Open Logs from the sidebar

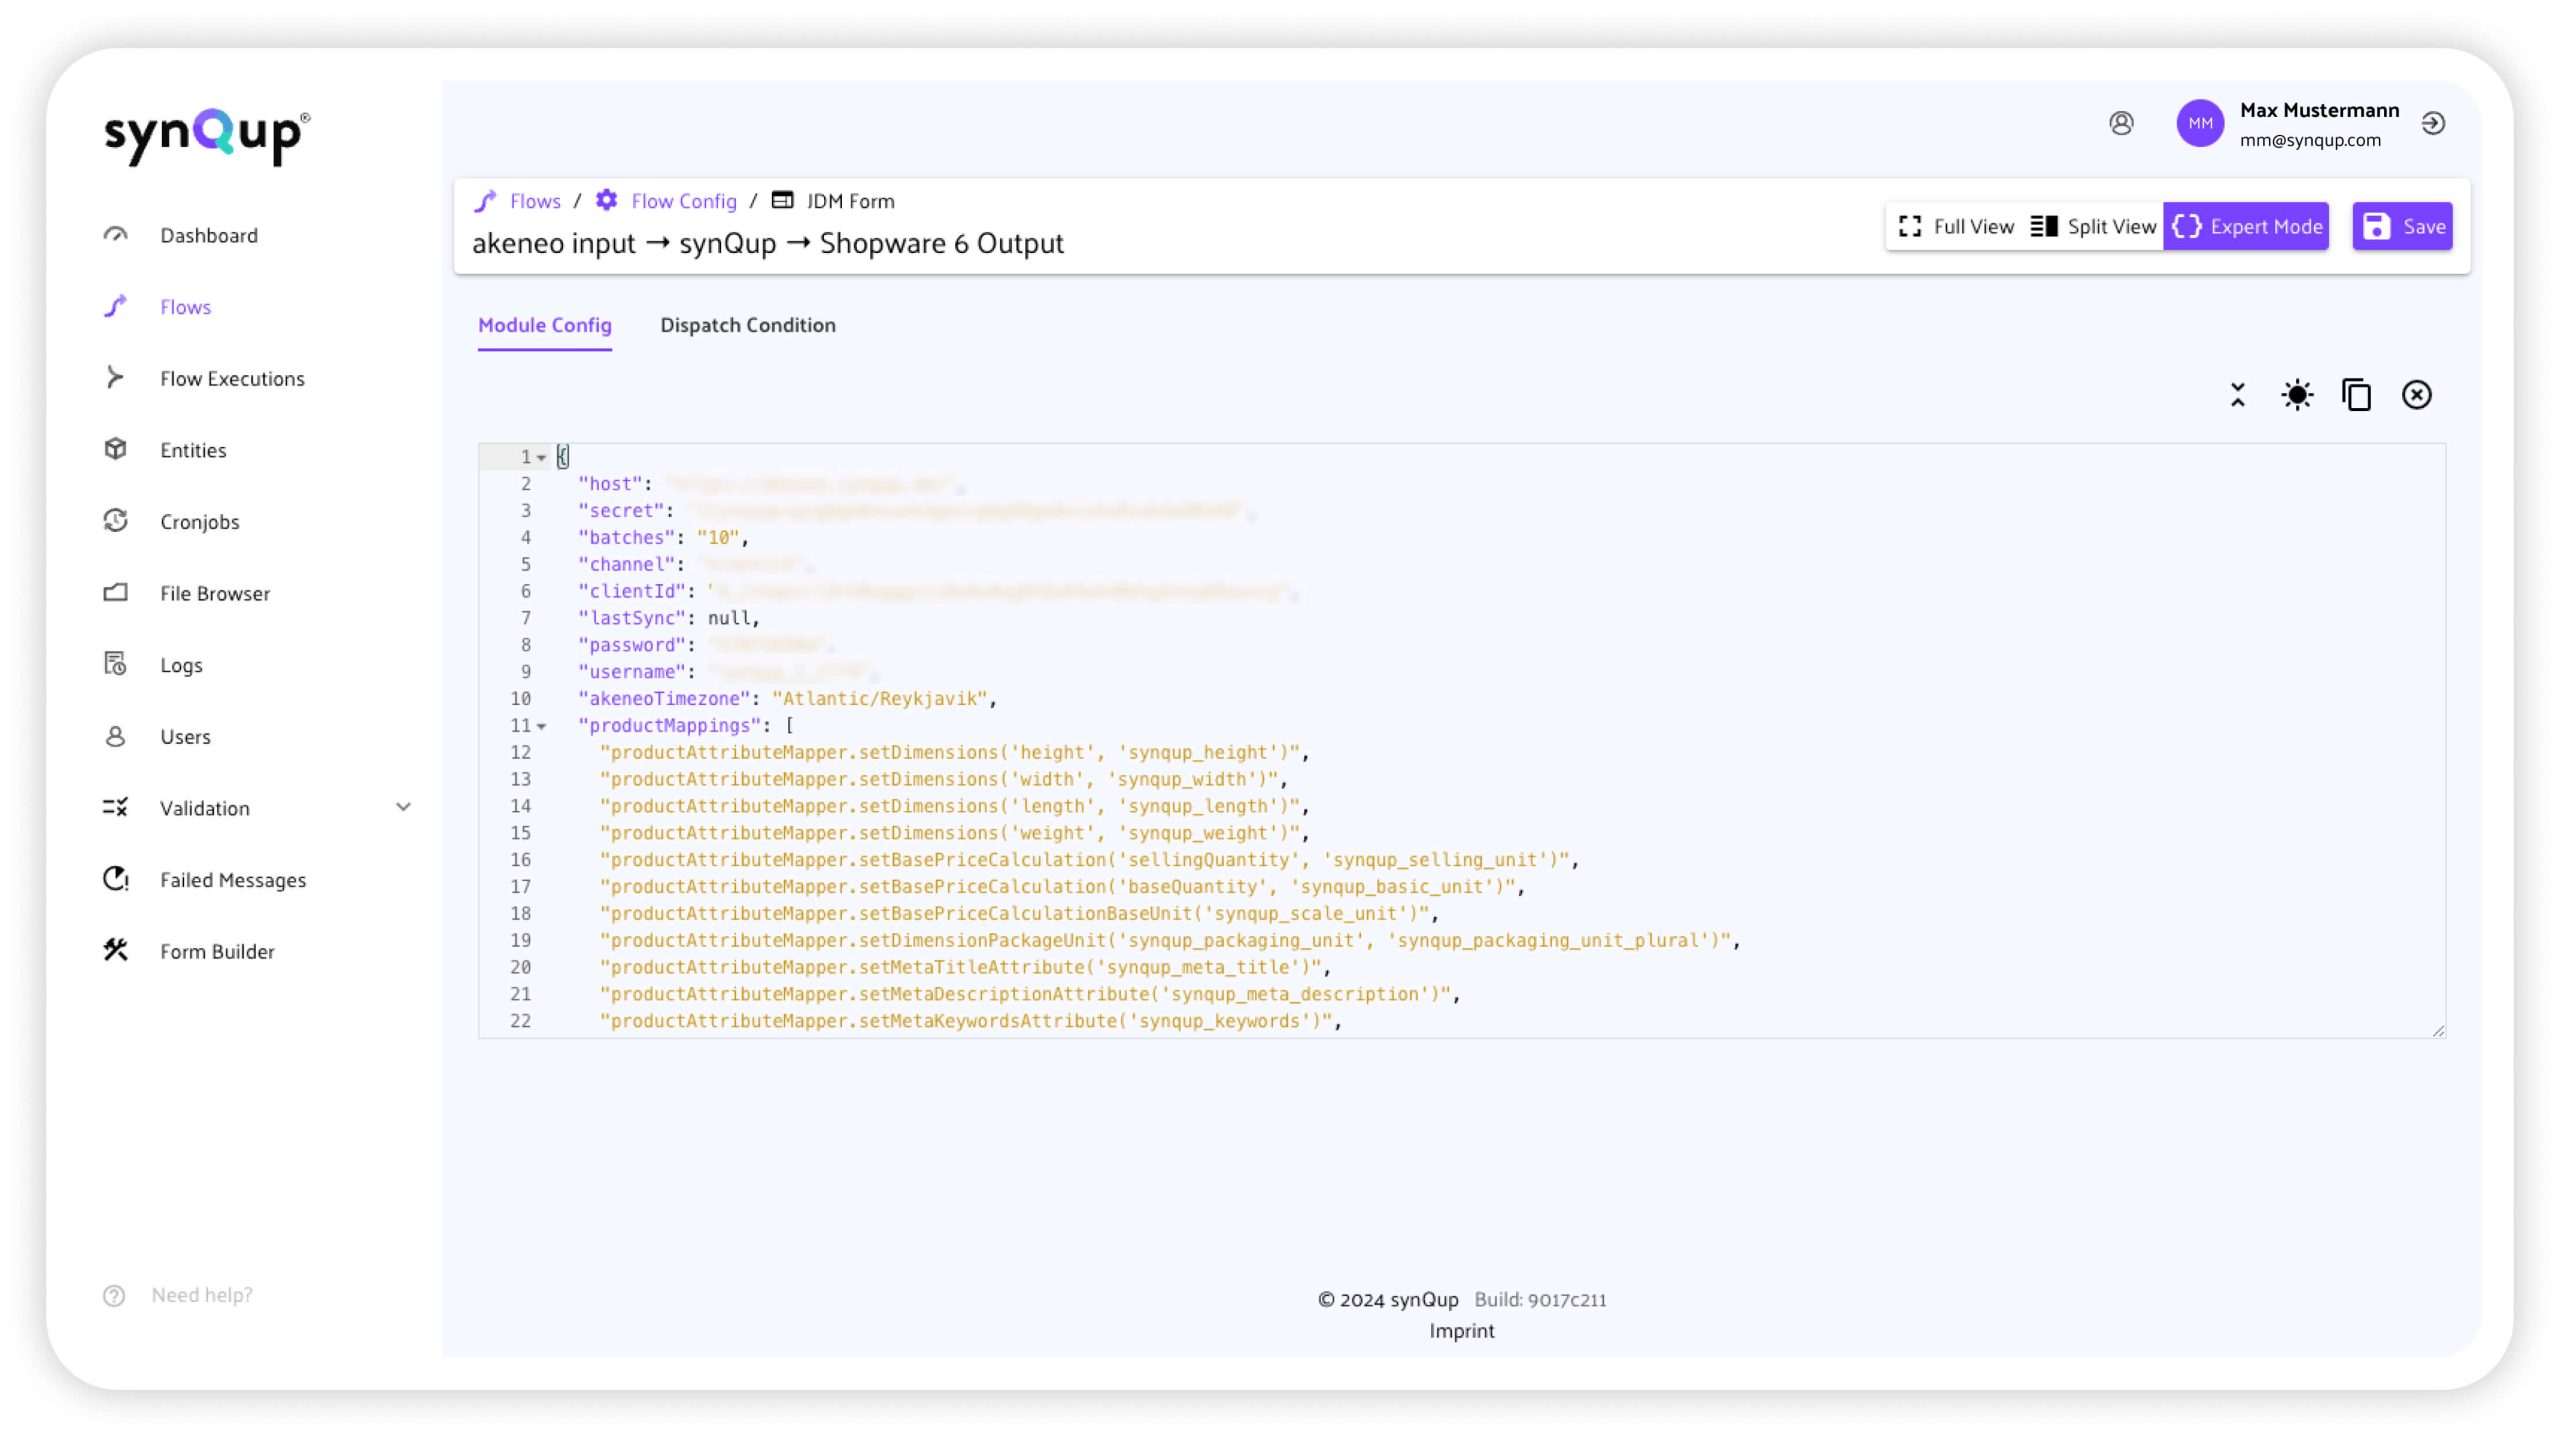tap(181, 665)
